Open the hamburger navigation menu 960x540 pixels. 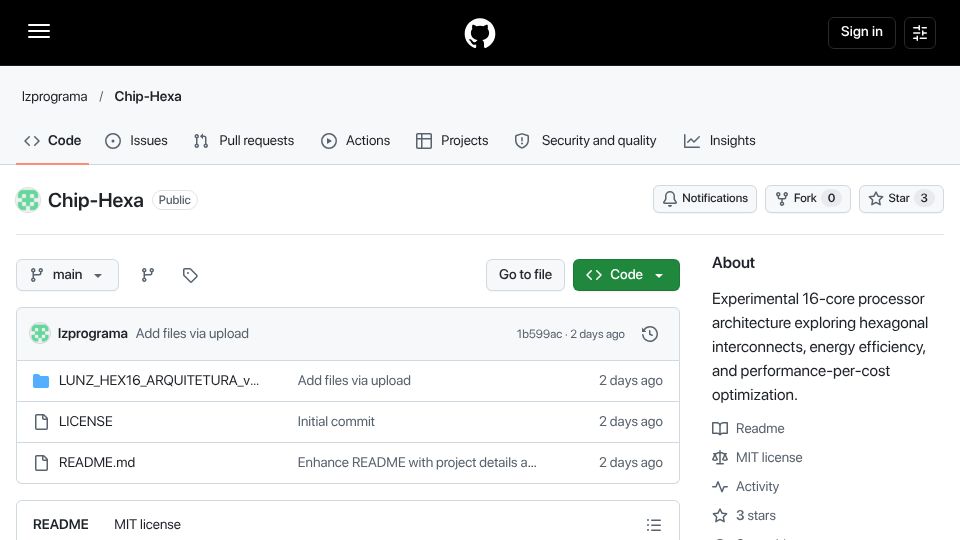click(x=39, y=31)
